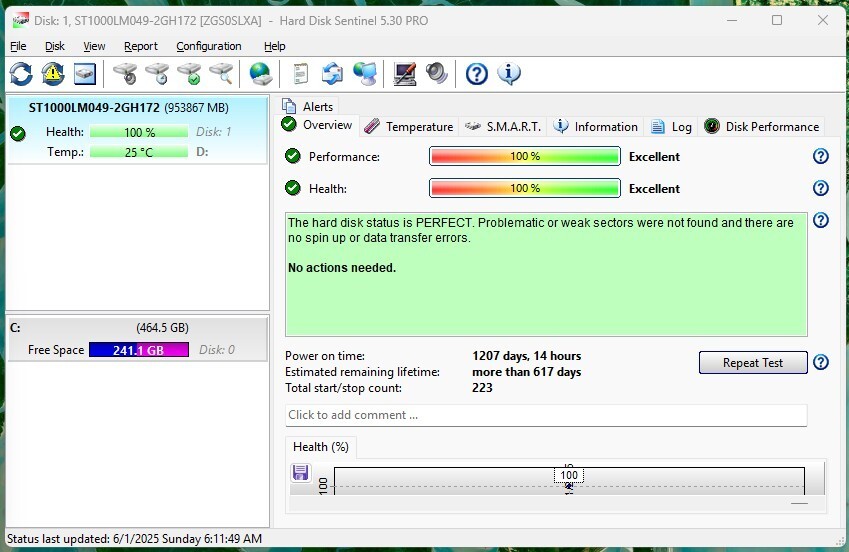Click 'more than 617 days' lifetime value
The image size is (849, 552).
click(526, 372)
